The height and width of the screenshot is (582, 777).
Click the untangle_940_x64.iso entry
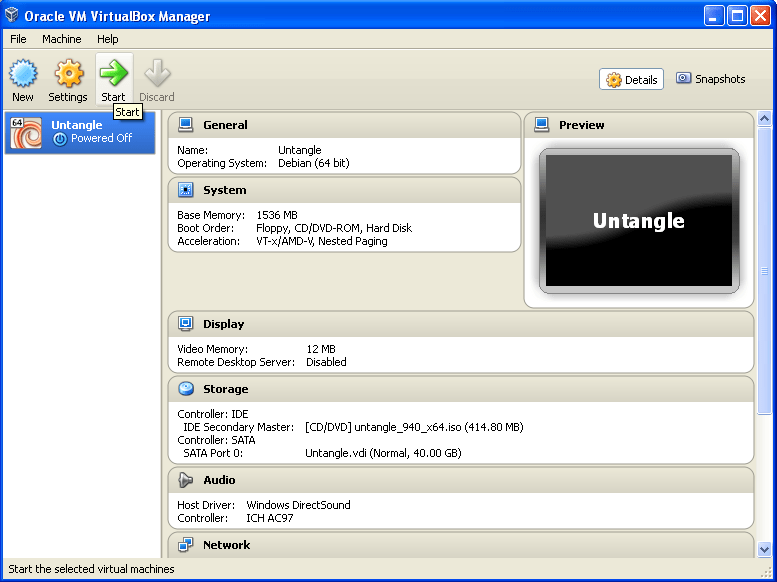414,427
